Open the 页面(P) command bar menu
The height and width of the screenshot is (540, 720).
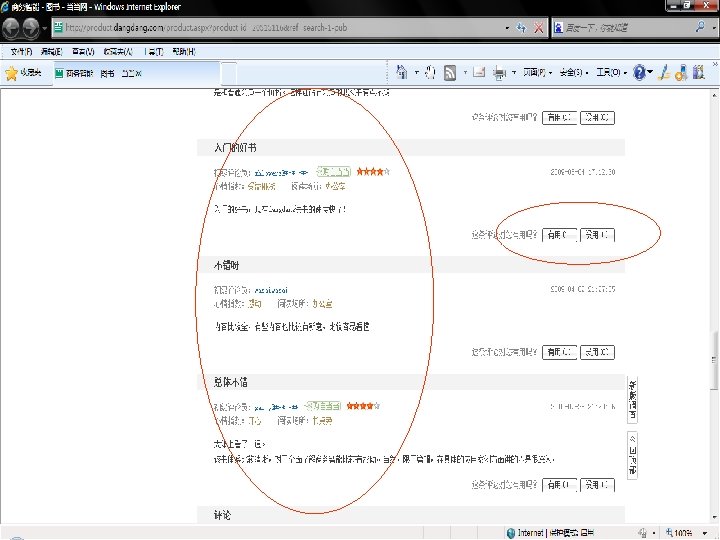(537, 72)
